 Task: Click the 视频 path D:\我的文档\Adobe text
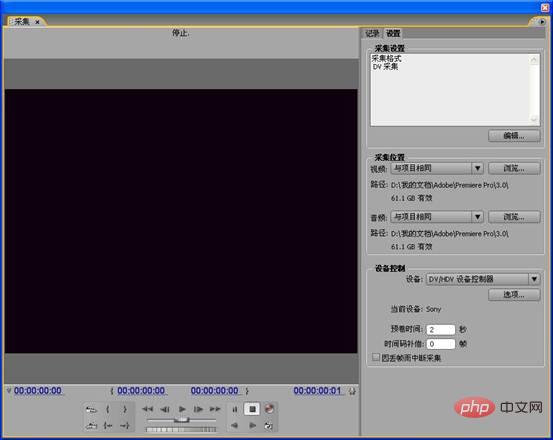(x=449, y=185)
